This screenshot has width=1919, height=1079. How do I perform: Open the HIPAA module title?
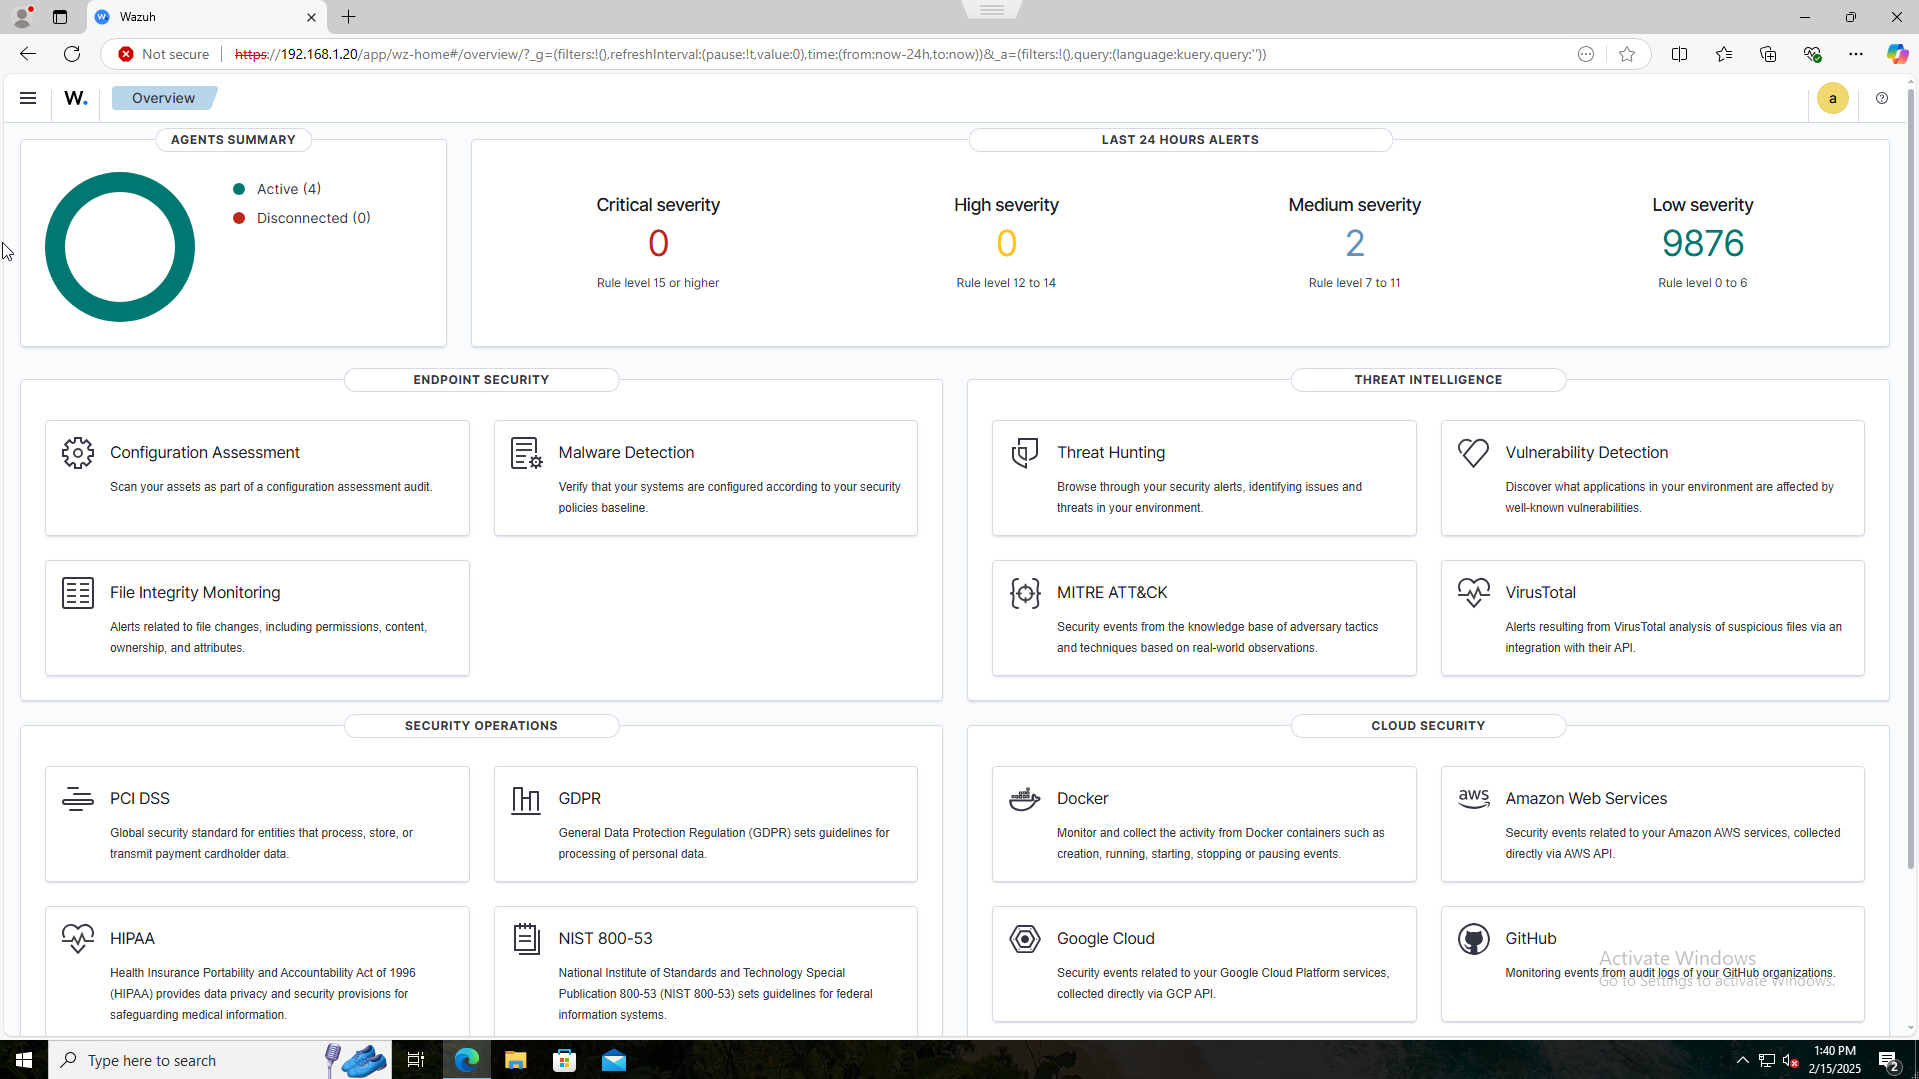pyautogui.click(x=132, y=939)
